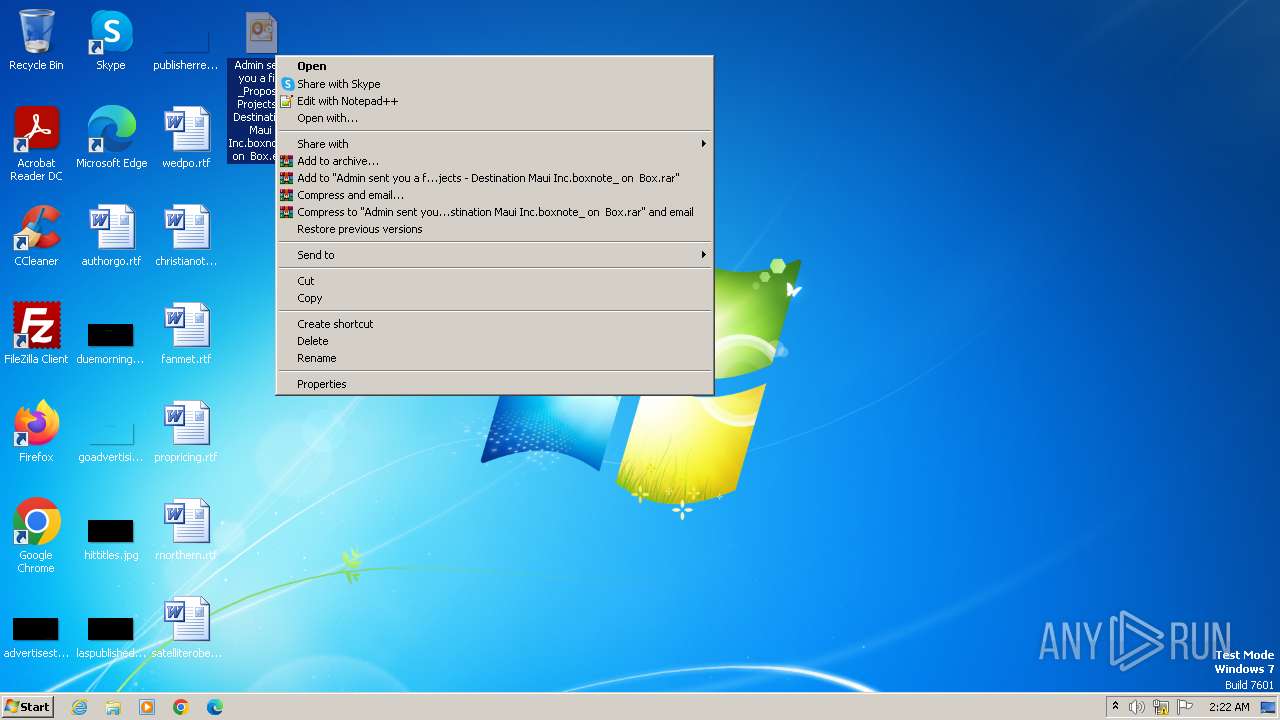Select advertisest desktop file

[36, 635]
